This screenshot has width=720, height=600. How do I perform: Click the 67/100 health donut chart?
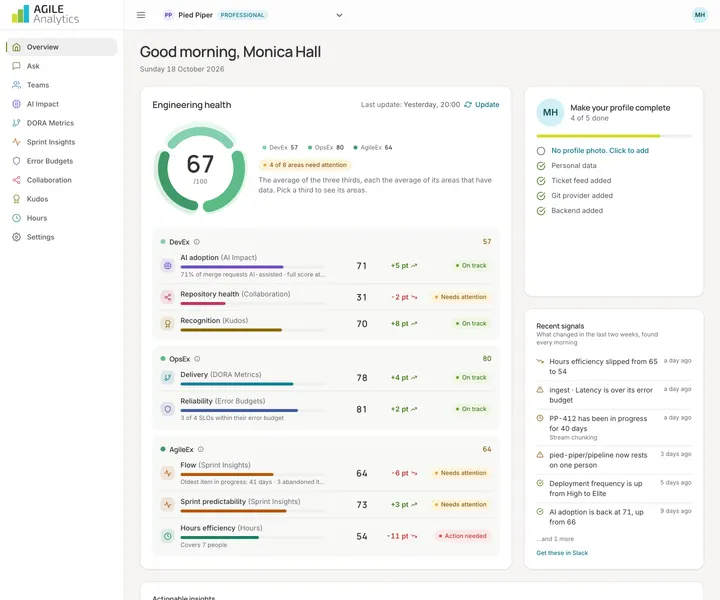(x=201, y=169)
